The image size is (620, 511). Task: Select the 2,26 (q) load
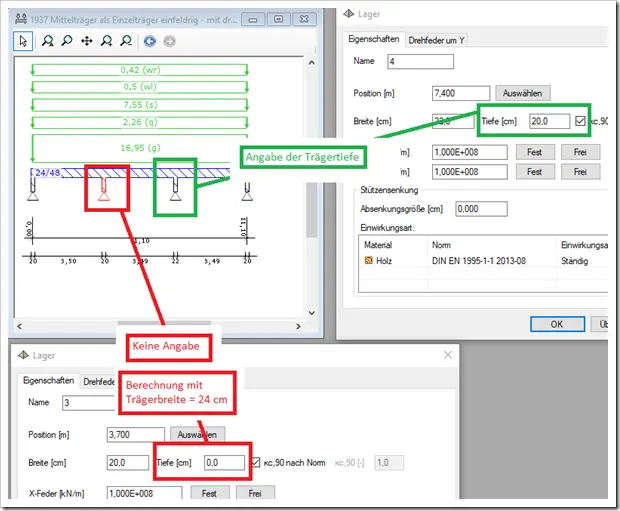[x=140, y=122]
